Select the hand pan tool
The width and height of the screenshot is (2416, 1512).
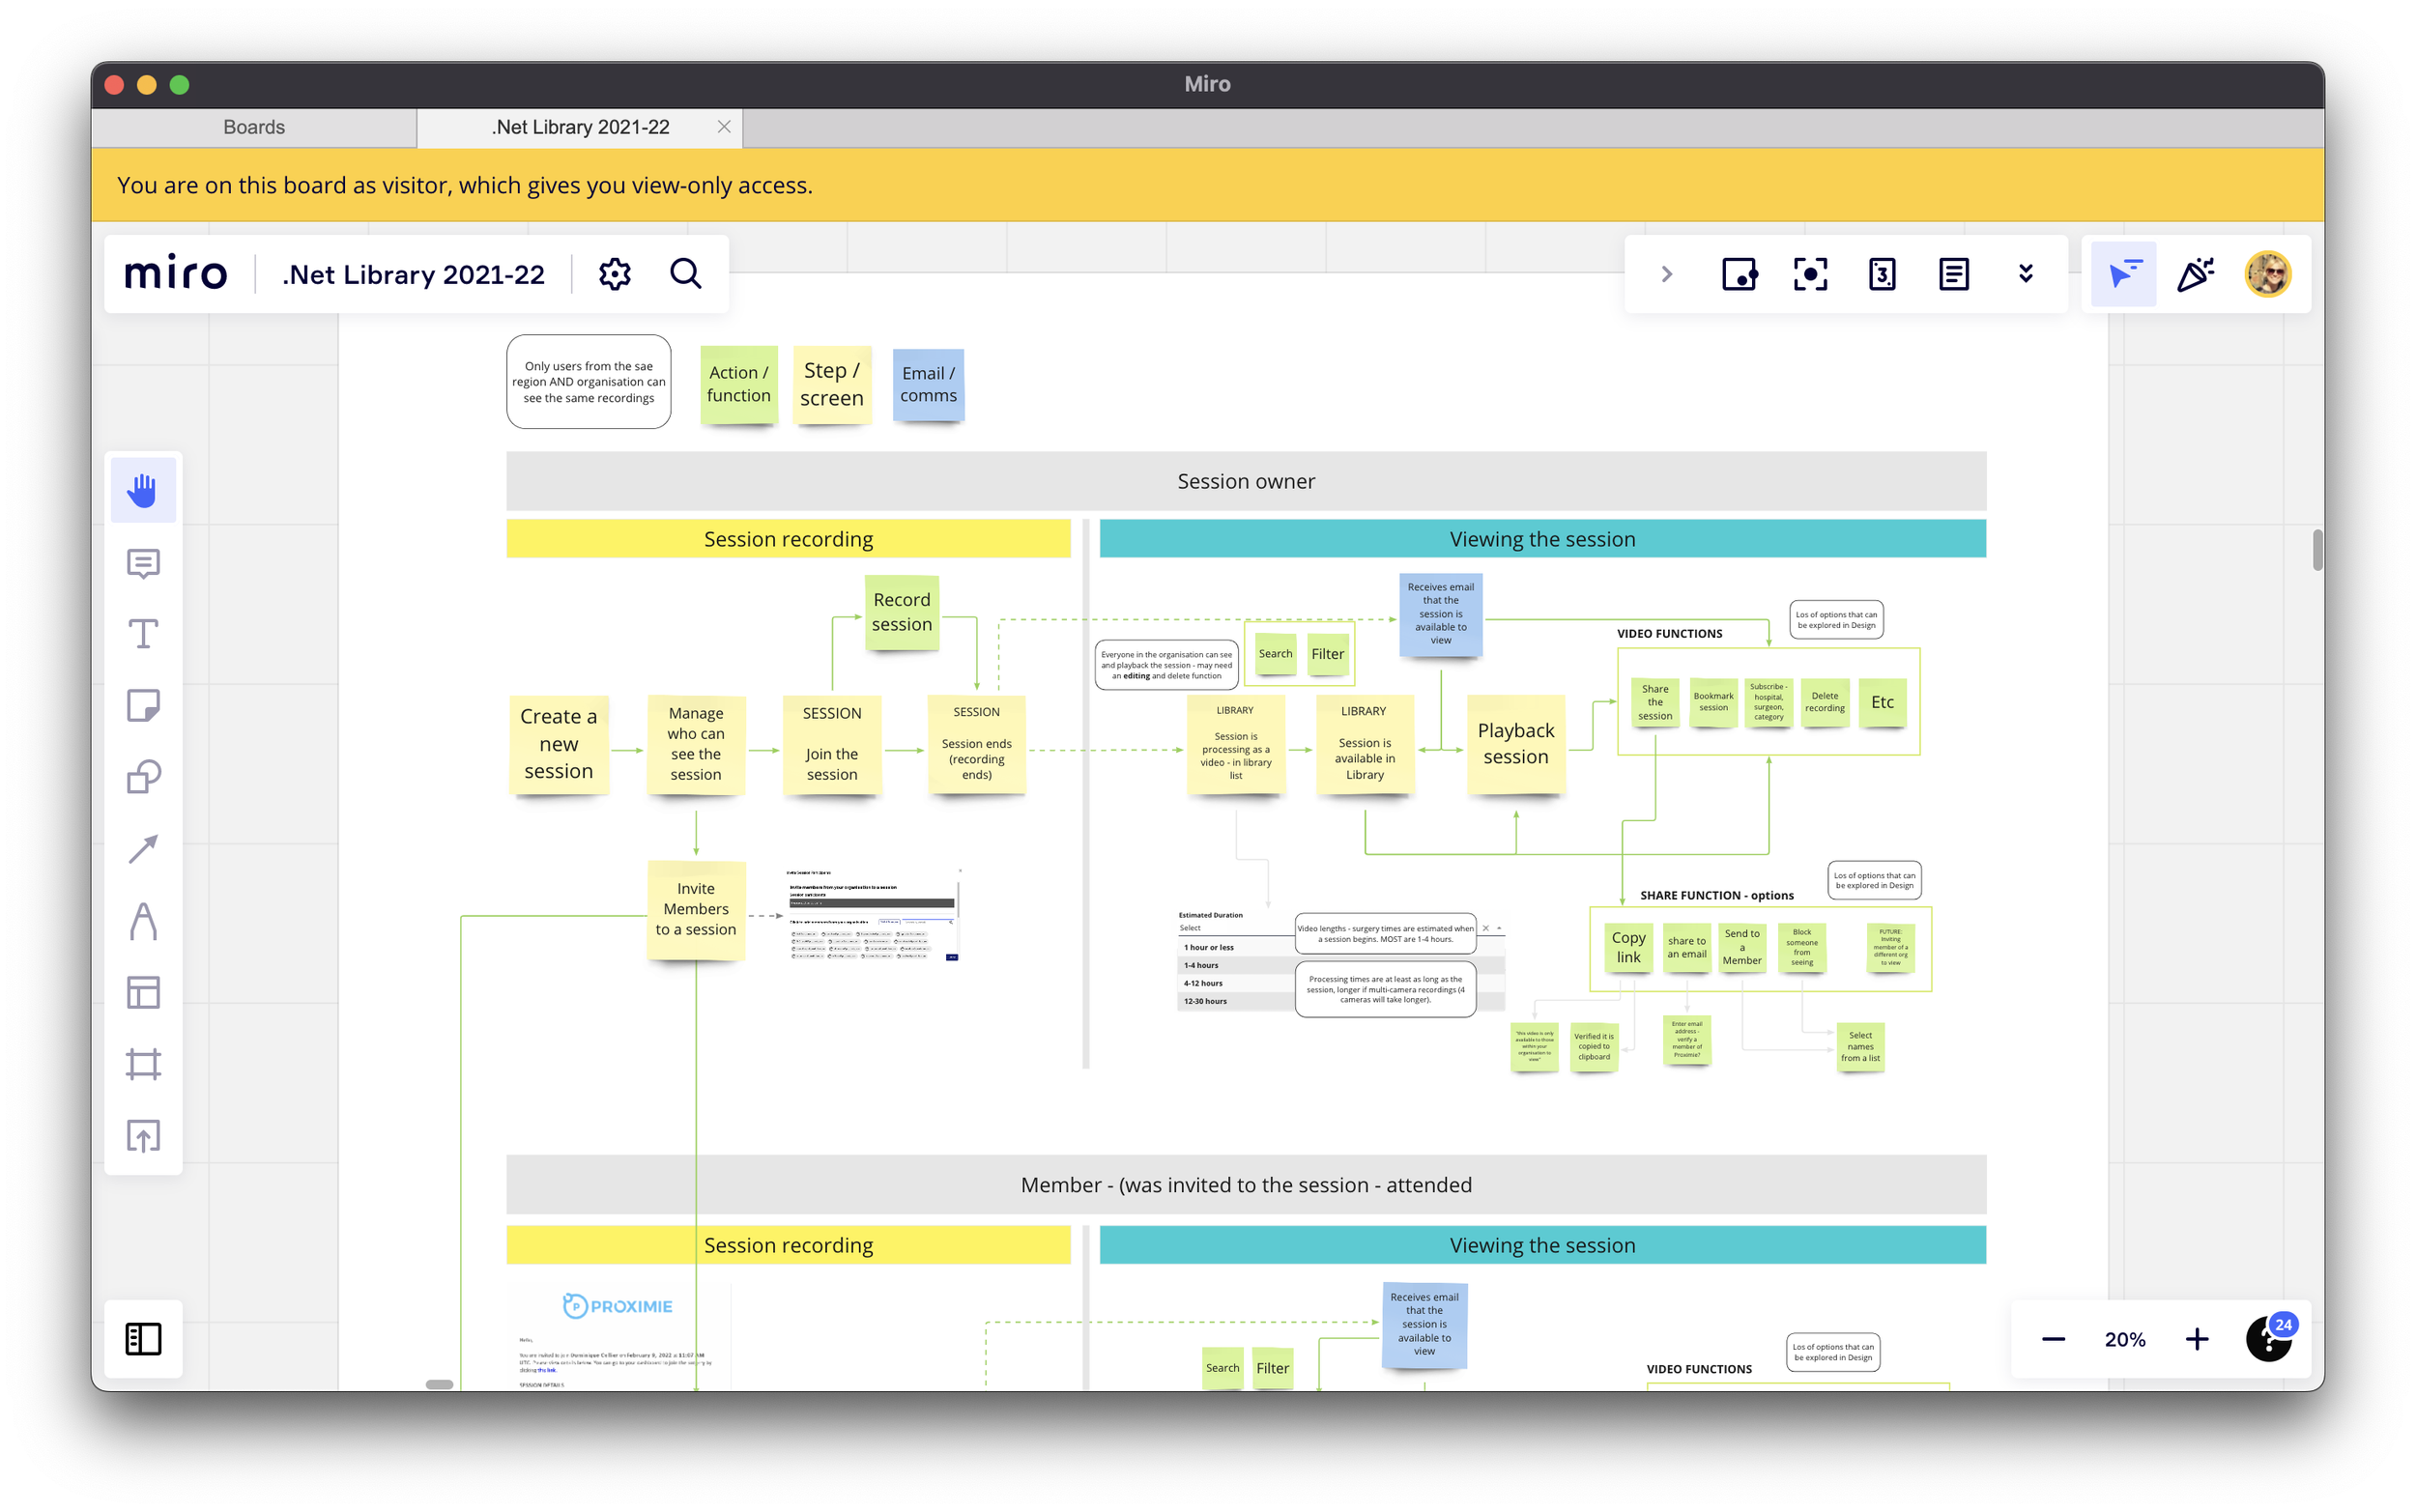pos(143,490)
